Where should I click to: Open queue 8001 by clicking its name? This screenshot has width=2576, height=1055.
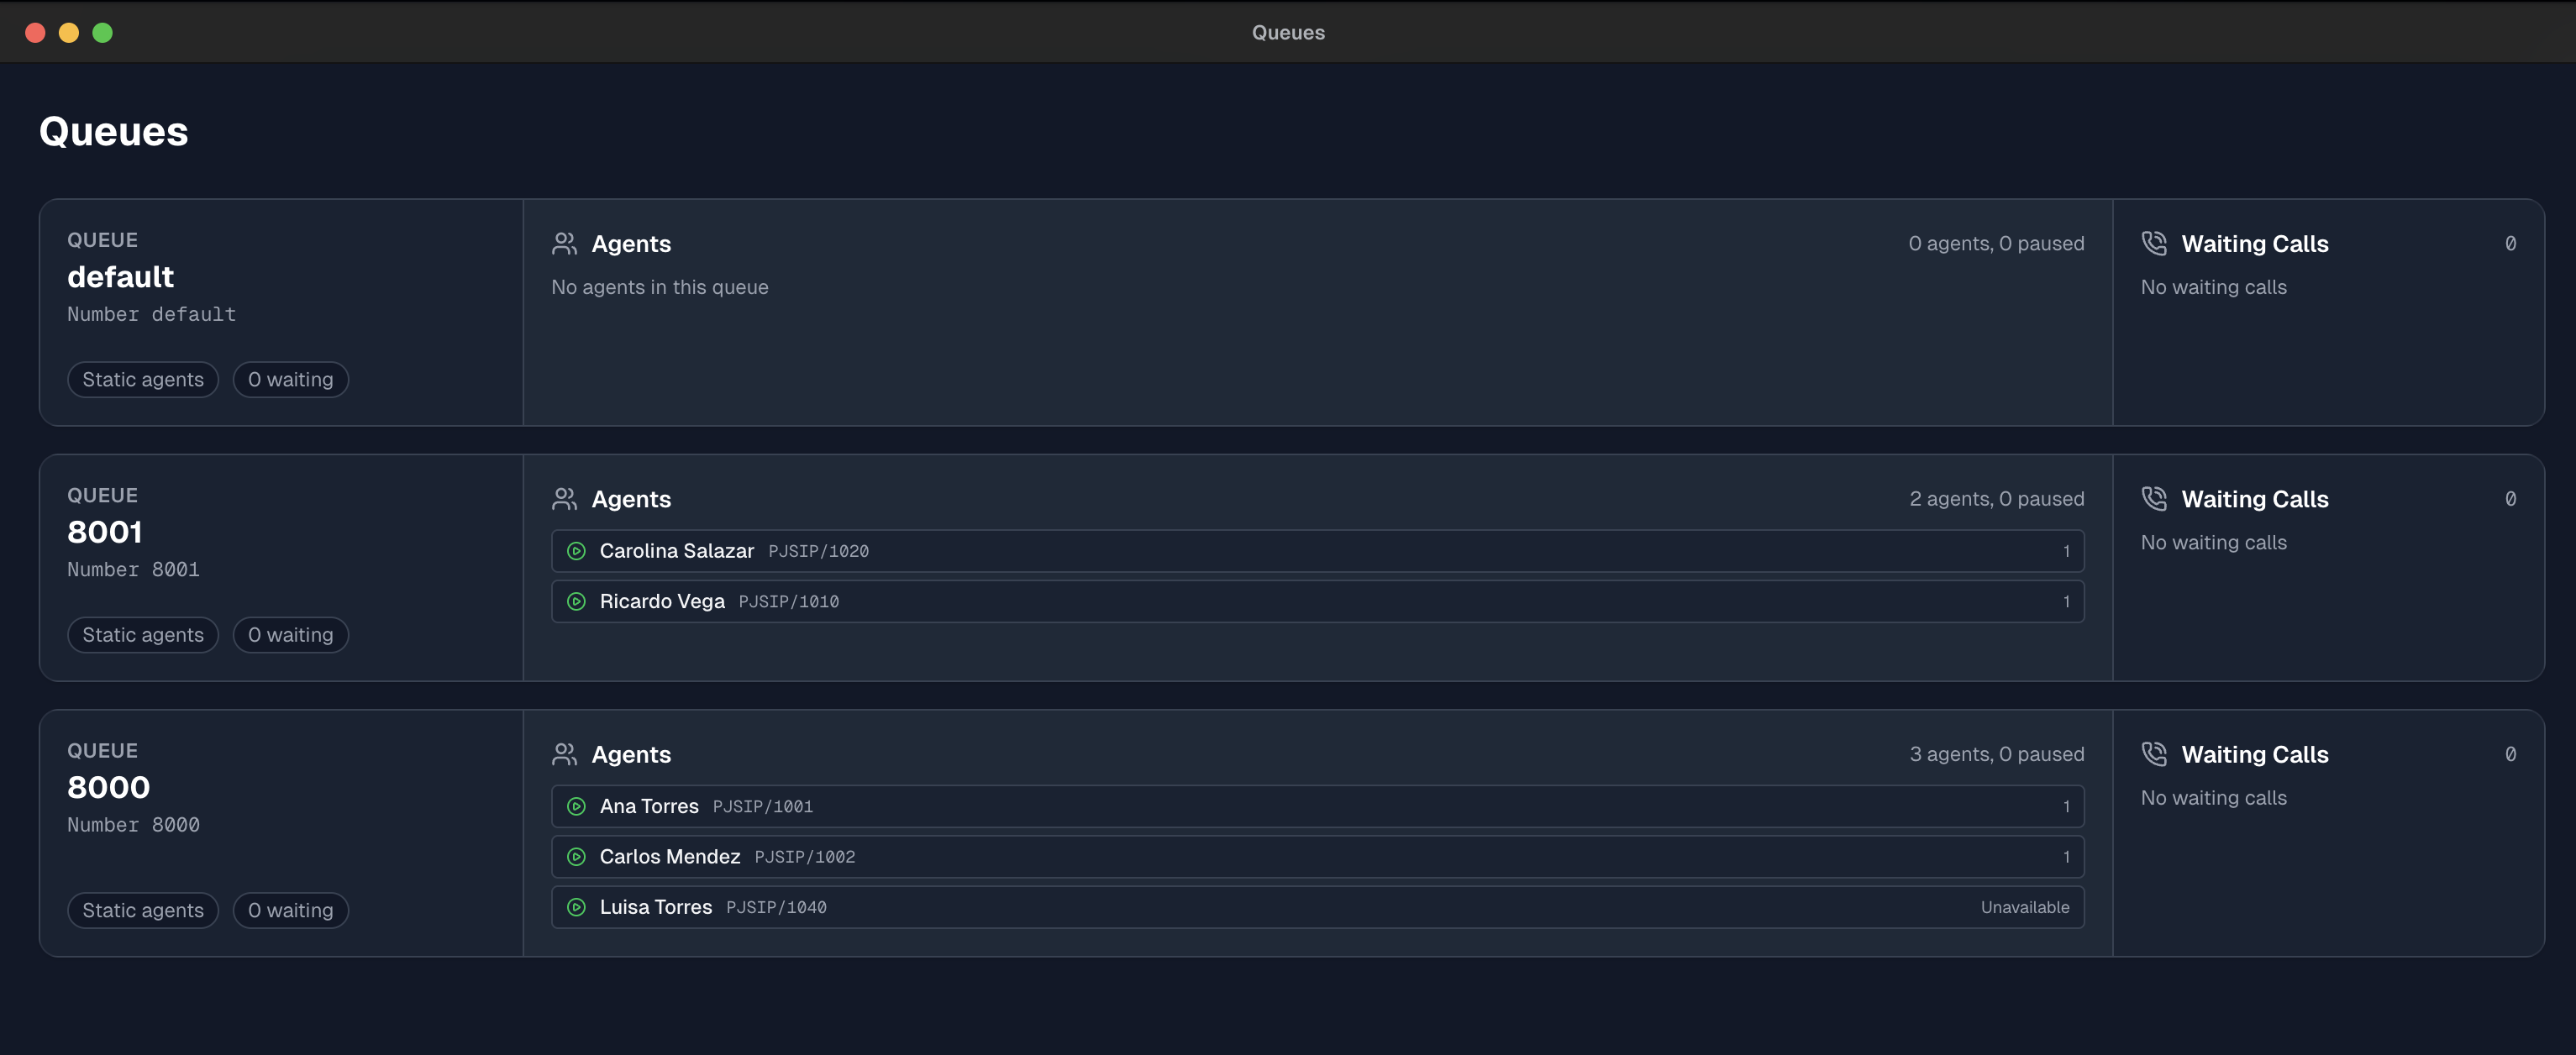105,532
